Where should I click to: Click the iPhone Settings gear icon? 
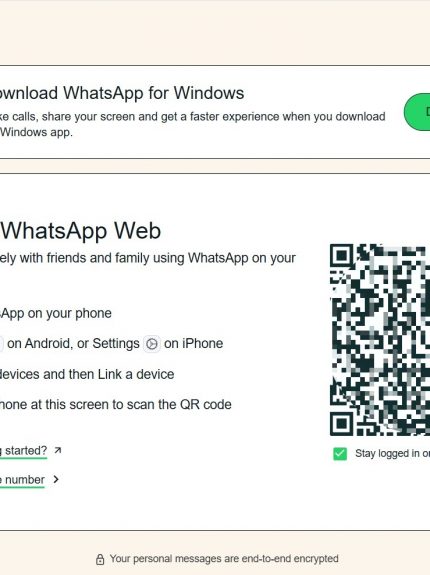pos(152,344)
